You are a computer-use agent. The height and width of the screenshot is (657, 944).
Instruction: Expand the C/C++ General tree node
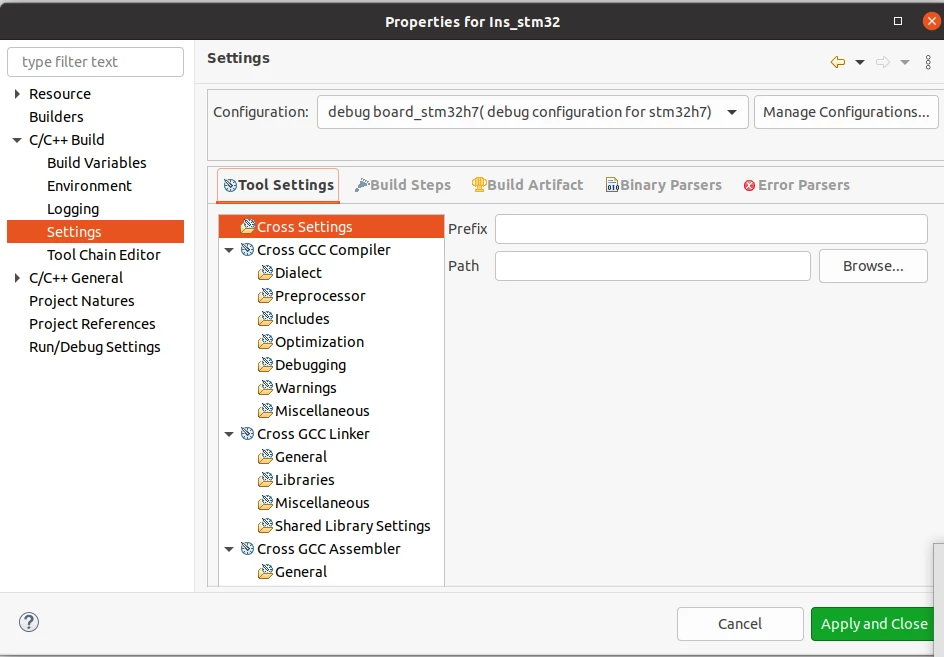tap(17, 278)
